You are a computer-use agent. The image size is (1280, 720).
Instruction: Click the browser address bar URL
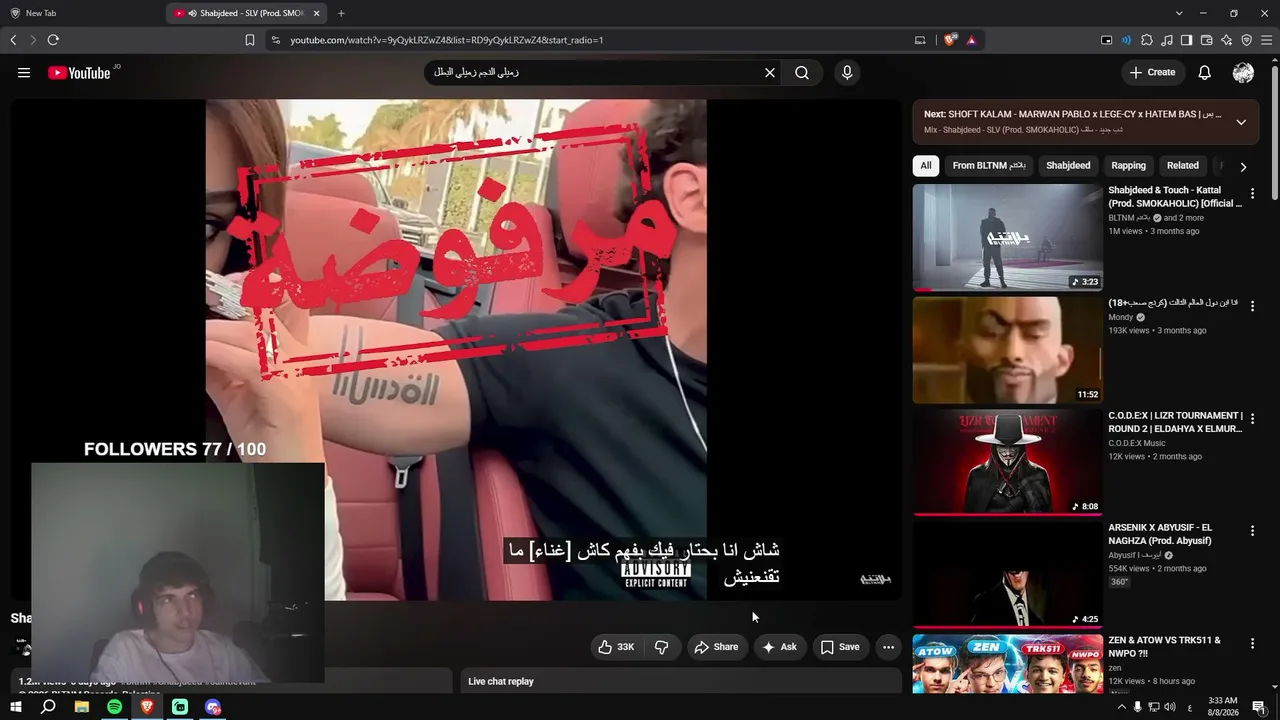(x=446, y=40)
